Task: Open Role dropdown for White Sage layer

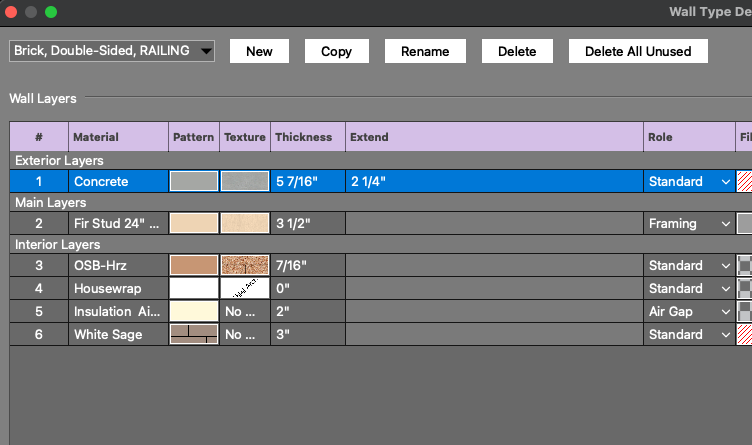Action: pos(689,334)
